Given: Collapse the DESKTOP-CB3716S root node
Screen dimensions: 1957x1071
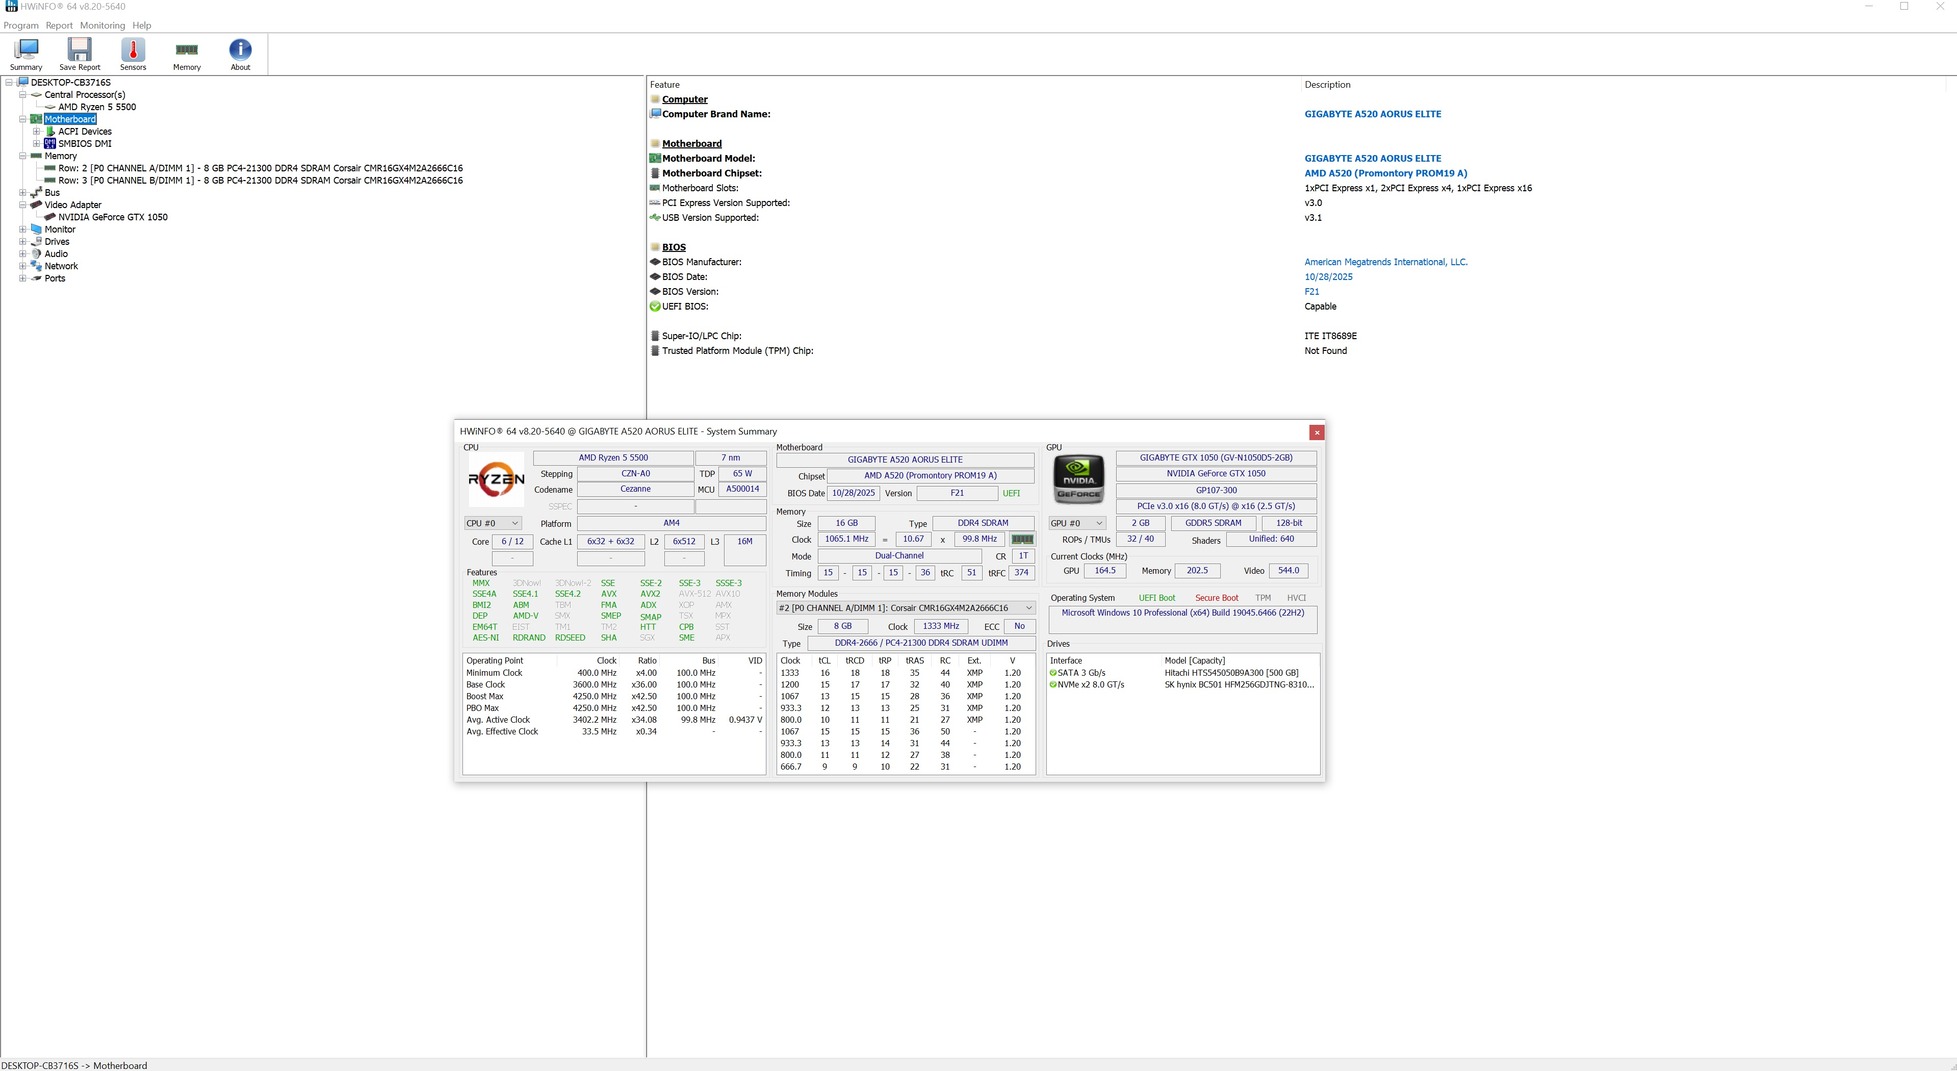Looking at the screenshot, I should 9,83.
